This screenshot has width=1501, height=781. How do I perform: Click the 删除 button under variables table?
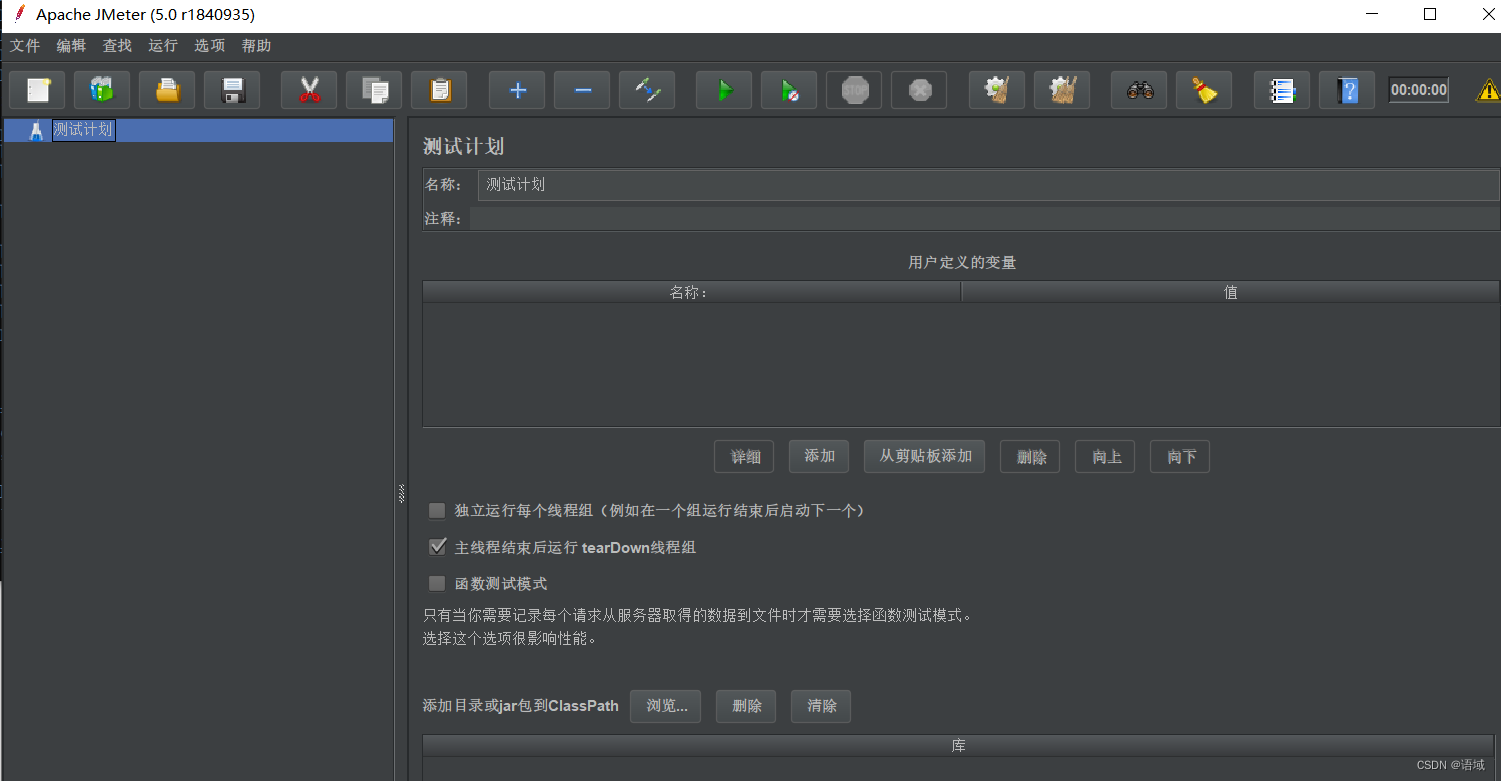[1030, 457]
